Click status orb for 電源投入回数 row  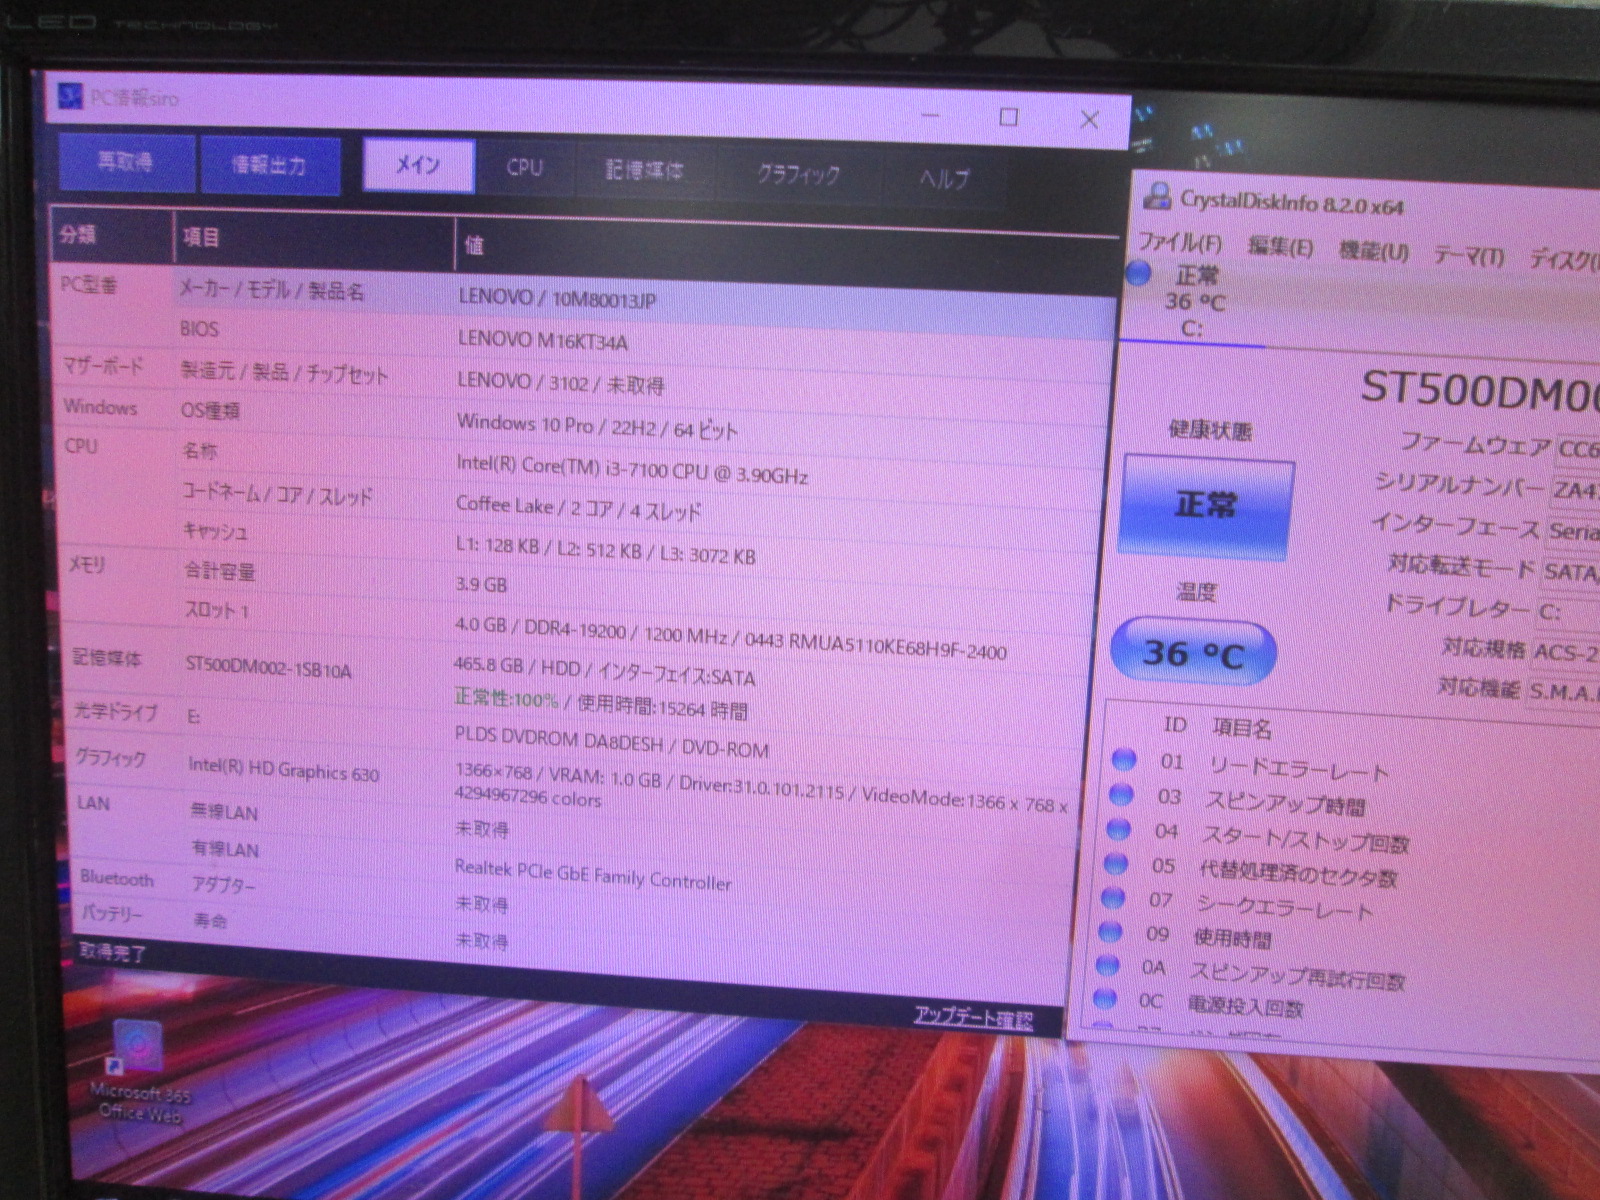coord(1104,998)
